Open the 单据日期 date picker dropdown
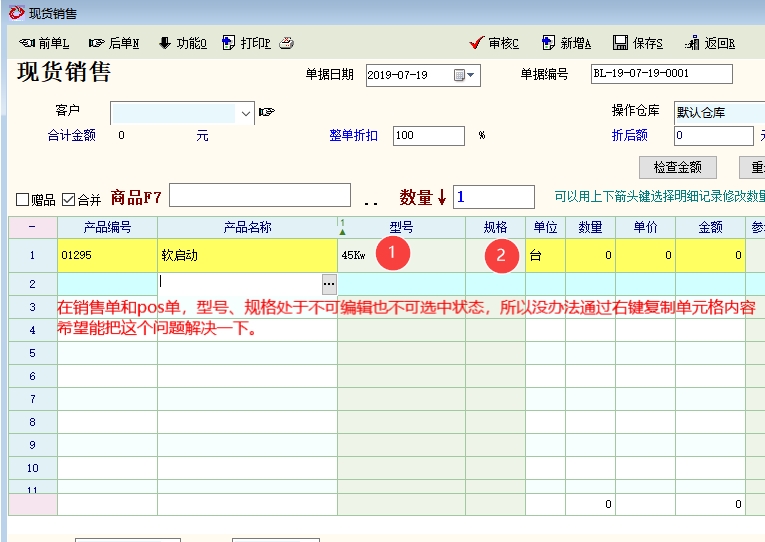Screen dimensions: 765x542 point(466,75)
